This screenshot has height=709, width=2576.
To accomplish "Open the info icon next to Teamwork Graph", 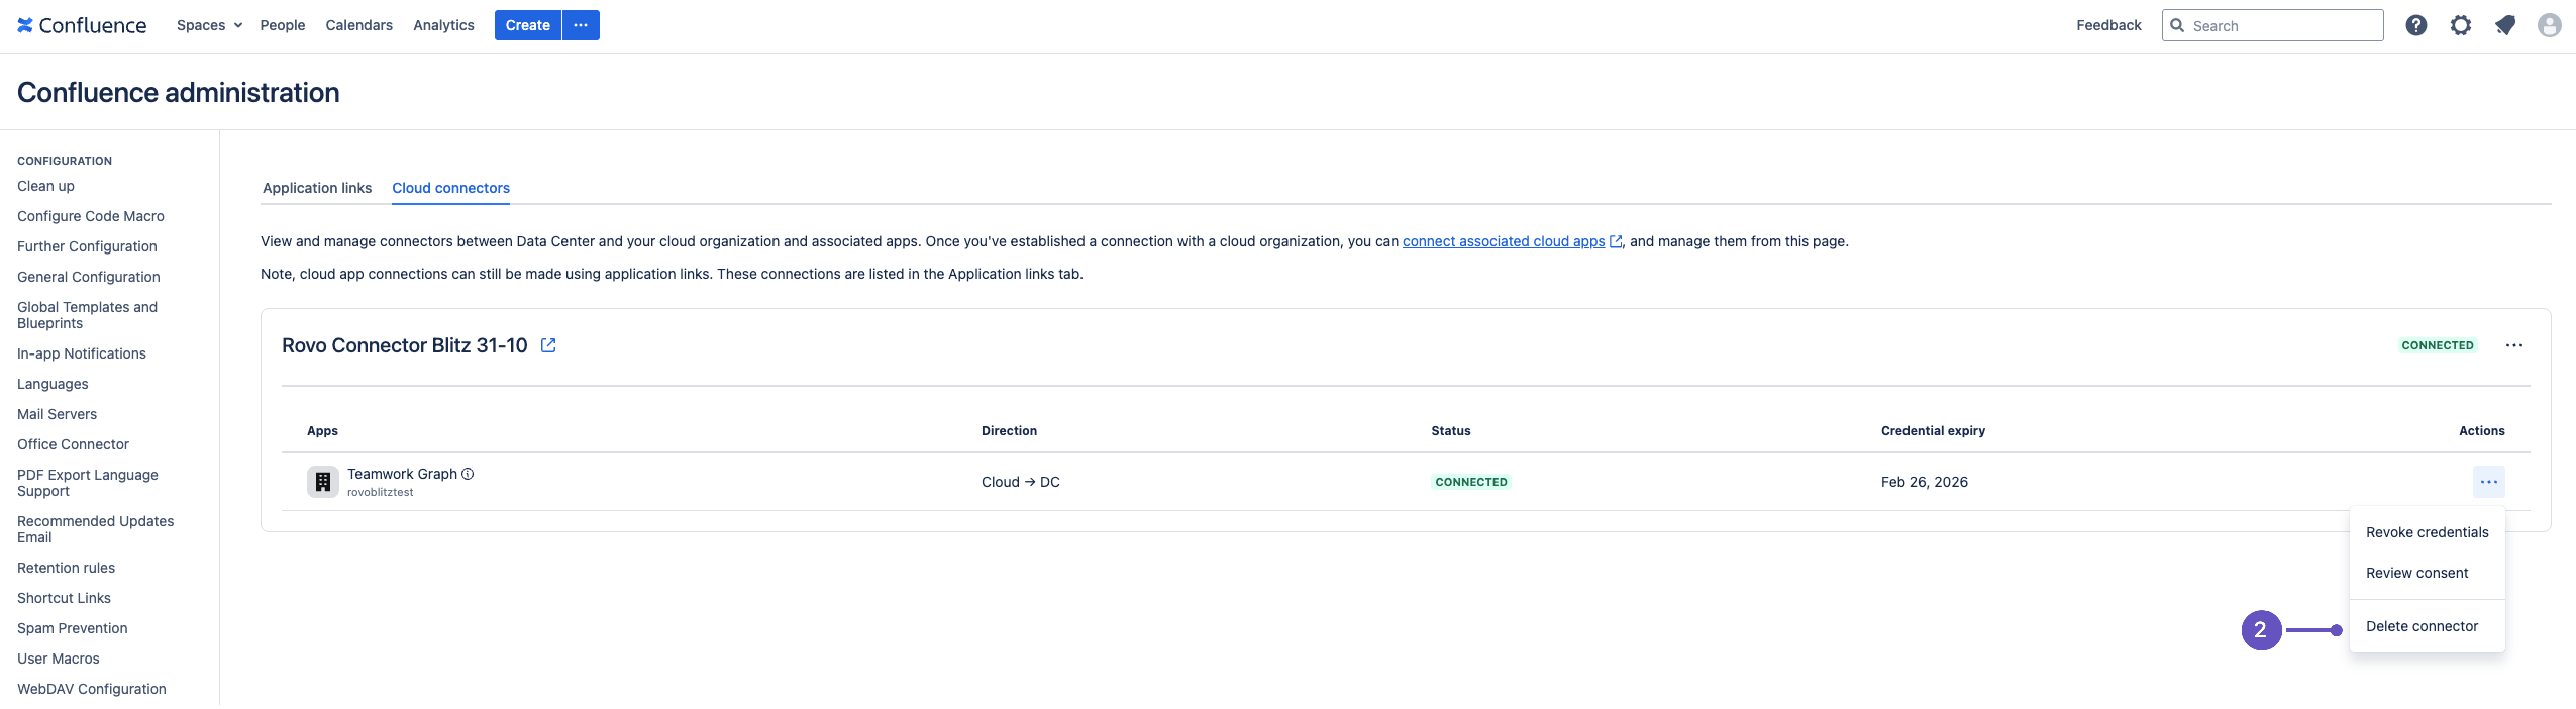I will coord(469,473).
